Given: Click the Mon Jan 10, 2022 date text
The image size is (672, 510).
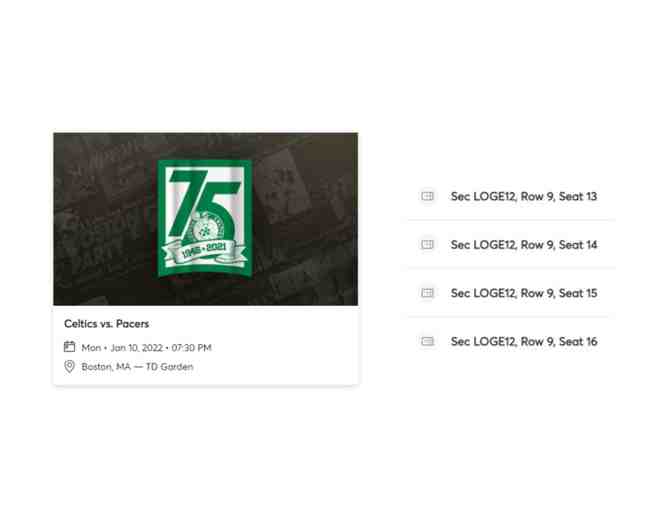Looking at the screenshot, I should click(123, 348).
